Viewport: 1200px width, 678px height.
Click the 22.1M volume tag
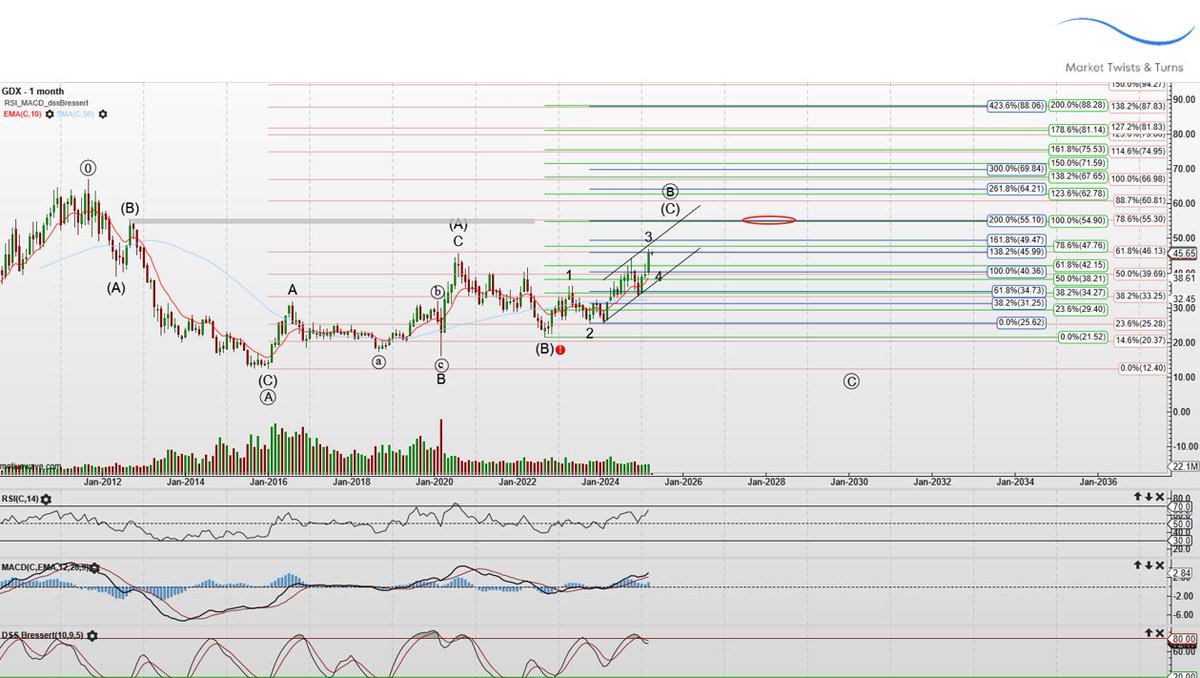[1184, 466]
